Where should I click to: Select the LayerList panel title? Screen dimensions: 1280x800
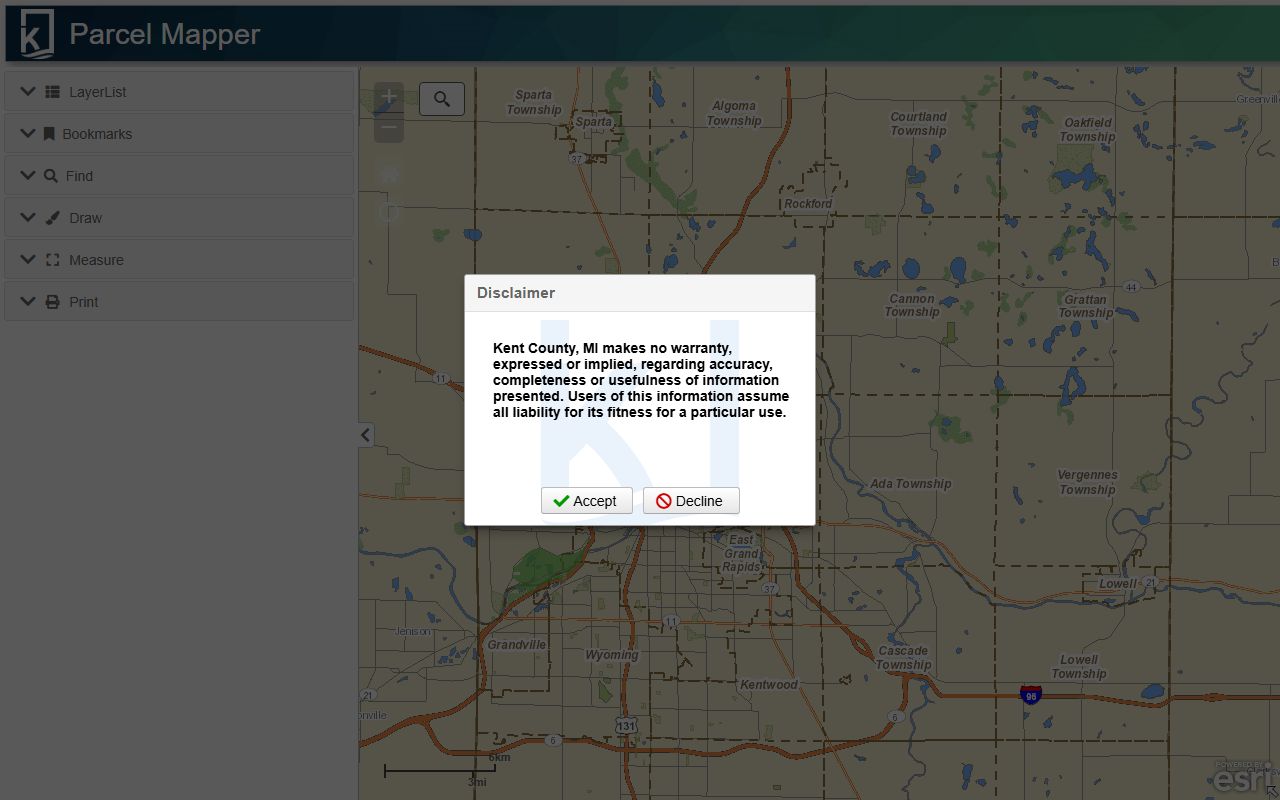98,92
